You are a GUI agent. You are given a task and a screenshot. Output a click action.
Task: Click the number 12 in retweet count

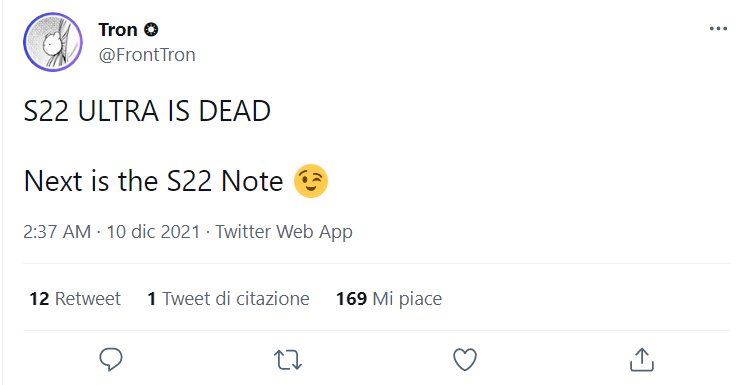[39, 299]
